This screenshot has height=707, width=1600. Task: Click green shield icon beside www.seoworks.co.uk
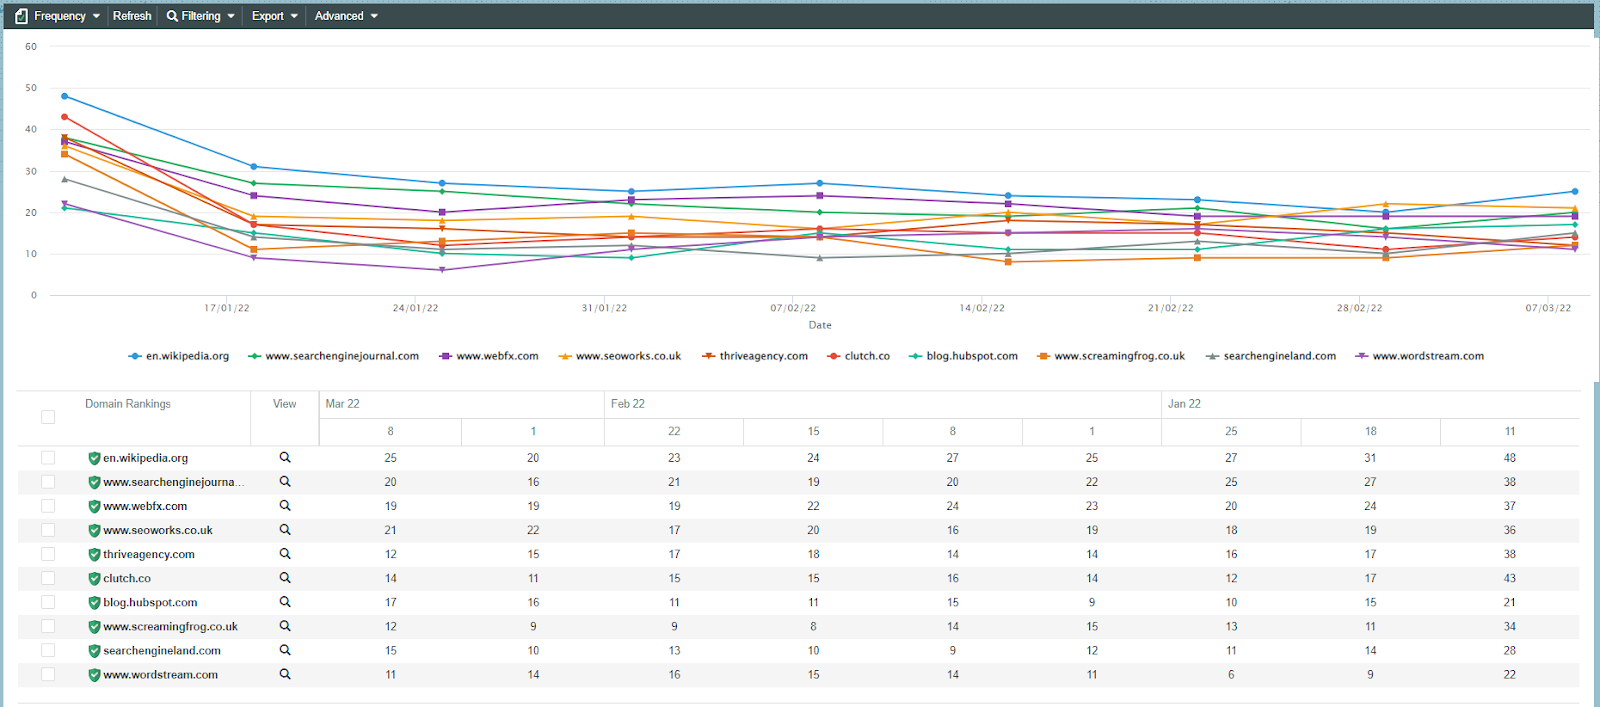[x=94, y=530]
